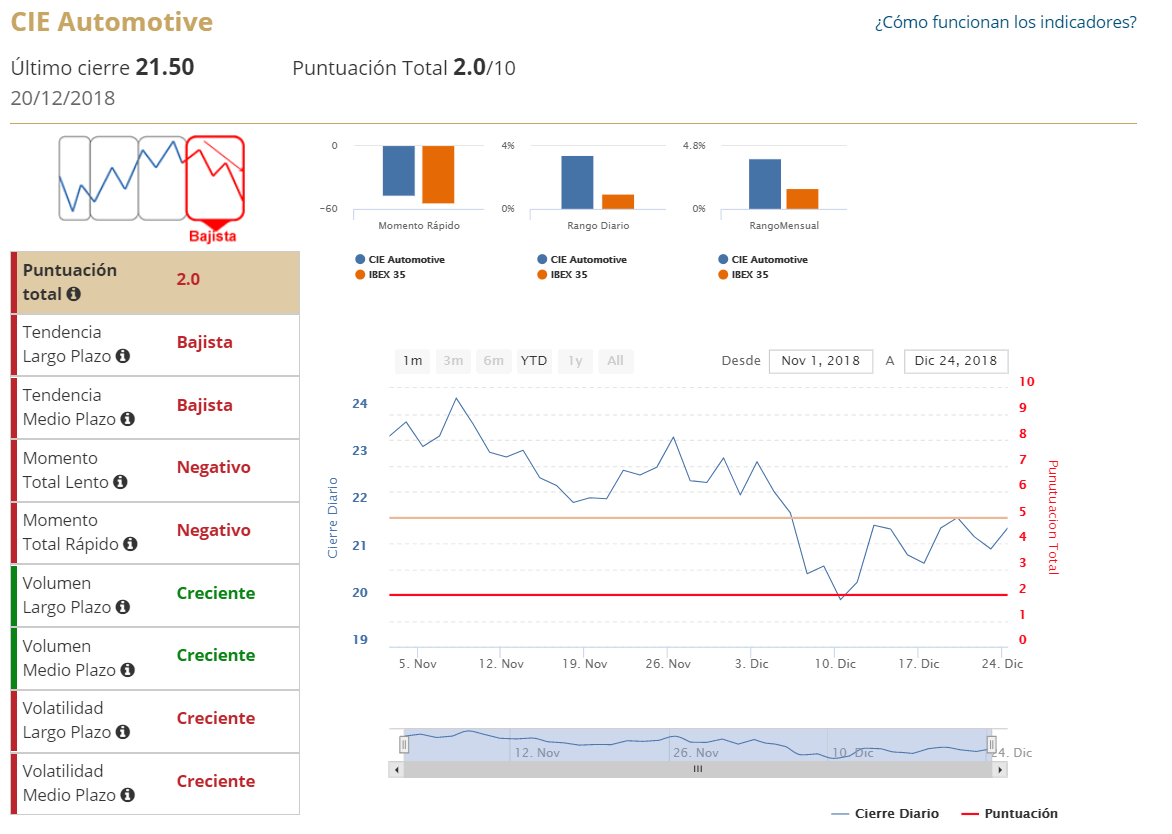The image size is (1172, 834).
Task: Click the end date field Dic 24, 2018
Action: [955, 361]
